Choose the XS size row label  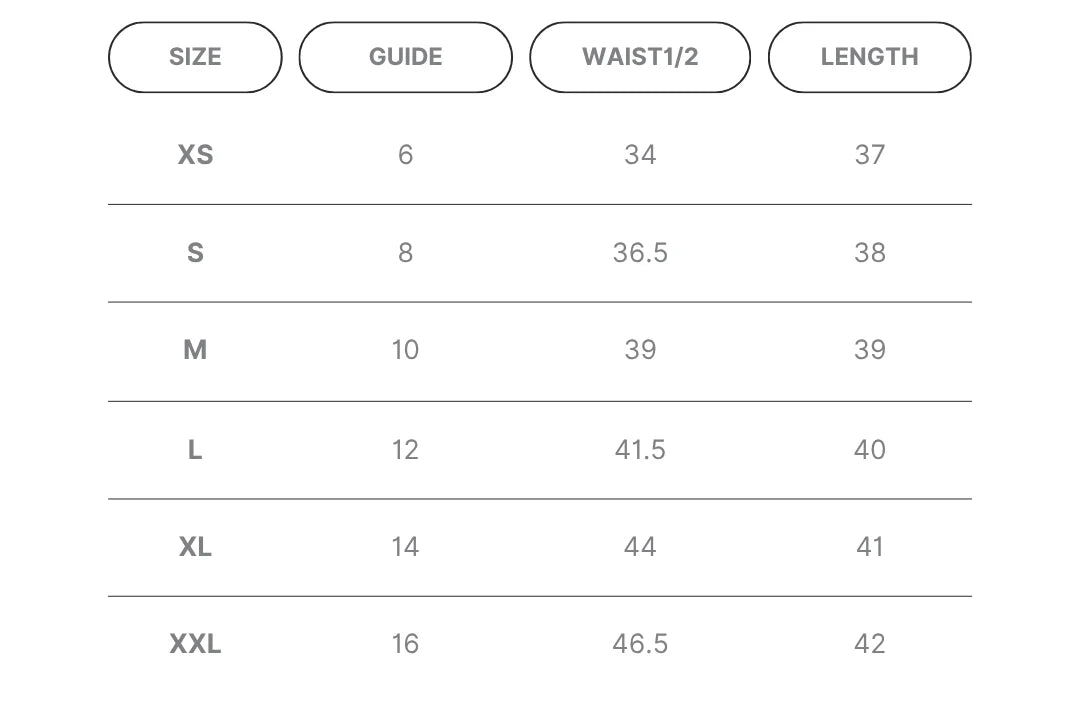coord(196,155)
